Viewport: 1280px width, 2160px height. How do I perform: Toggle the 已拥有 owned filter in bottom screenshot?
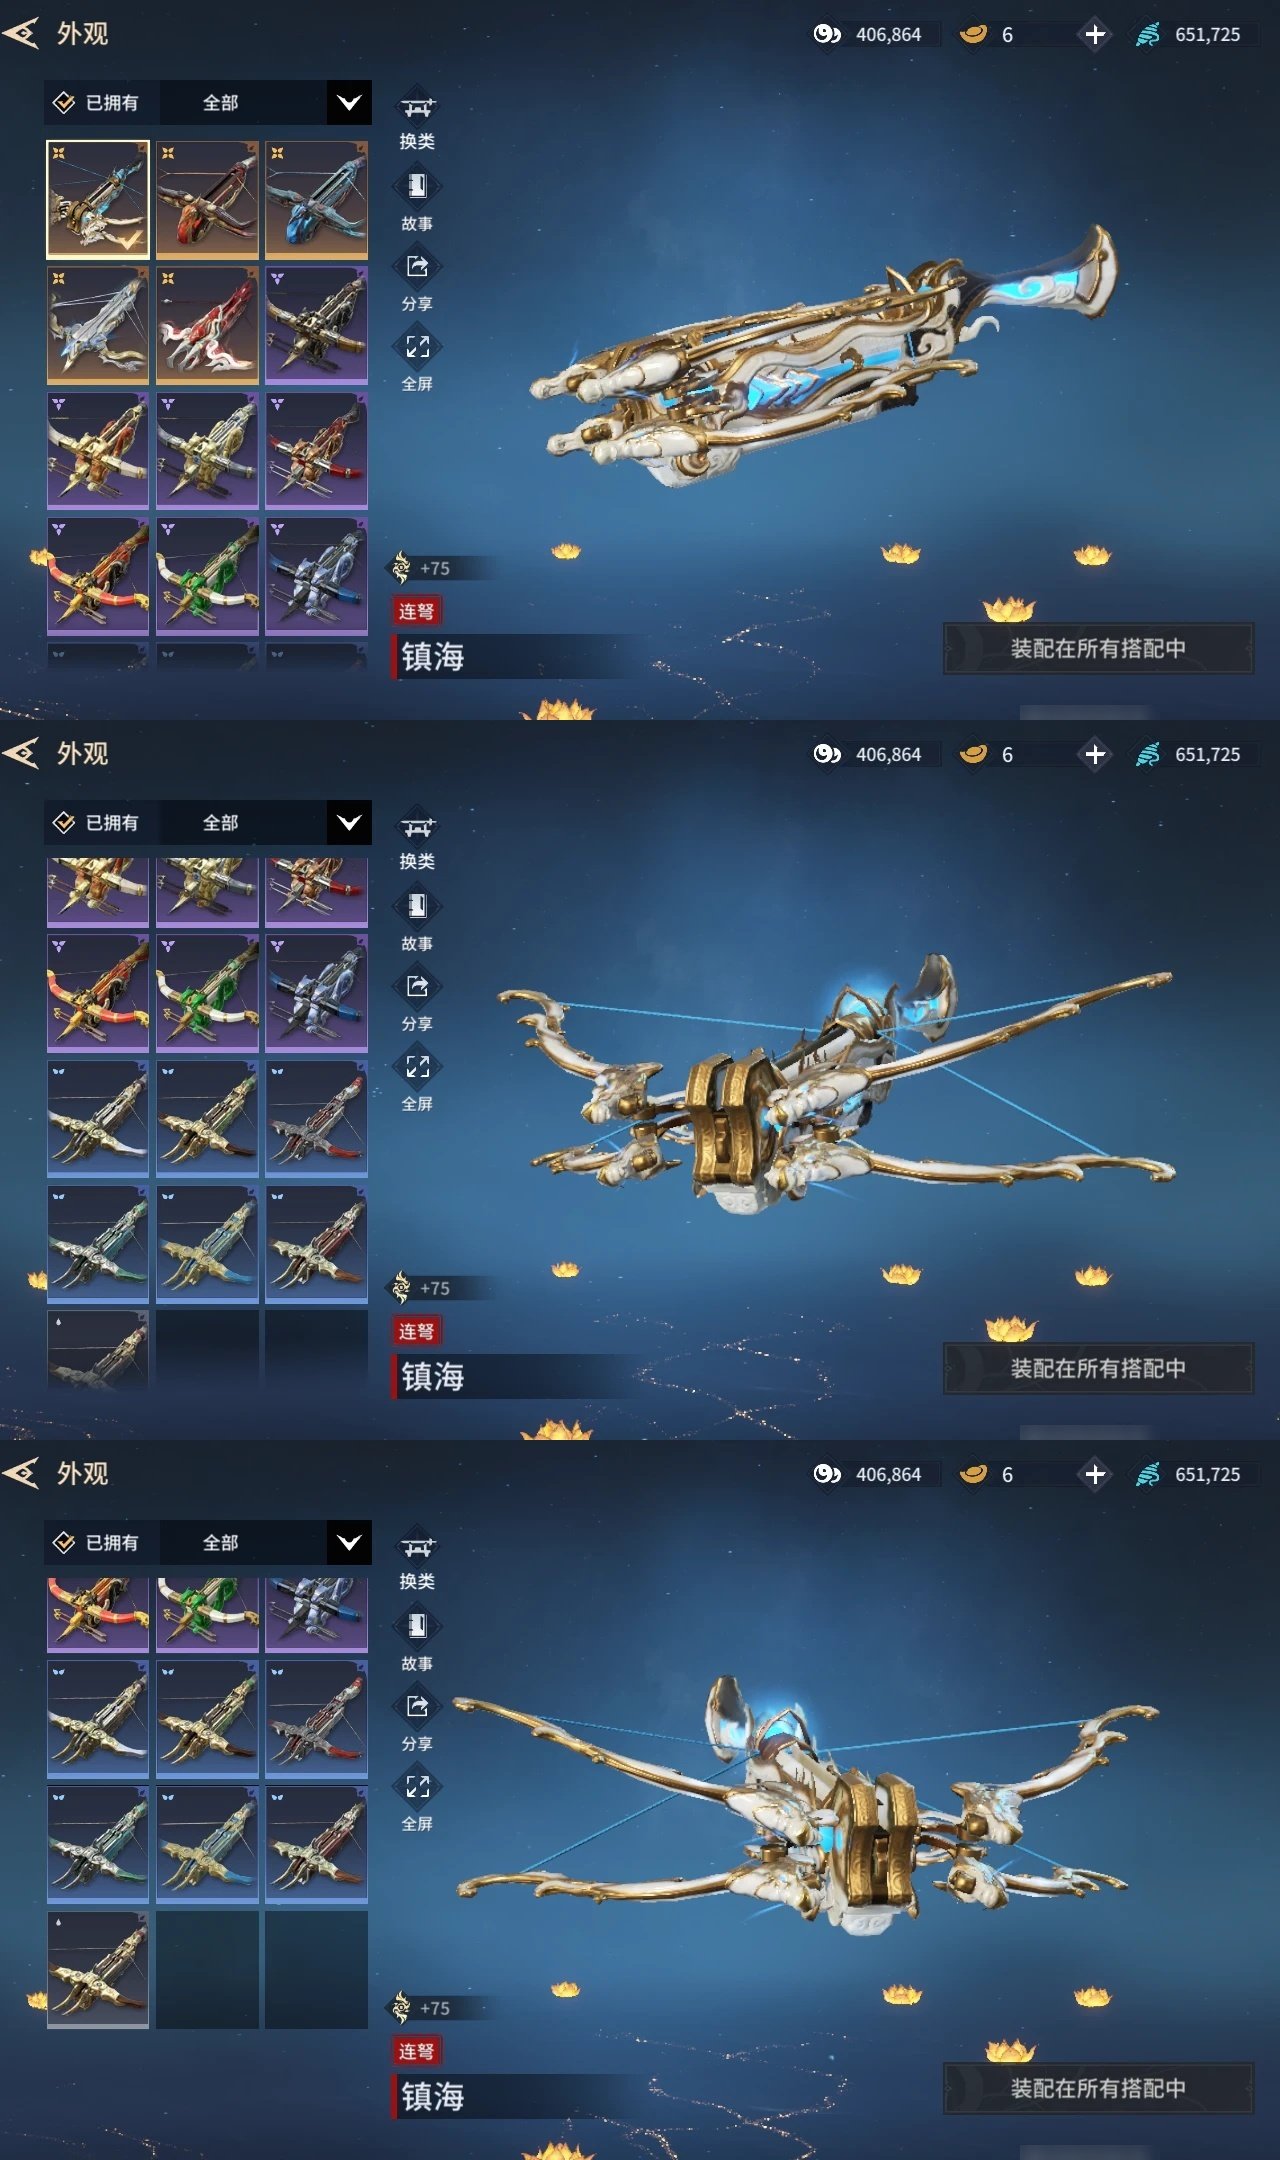pos(97,1542)
